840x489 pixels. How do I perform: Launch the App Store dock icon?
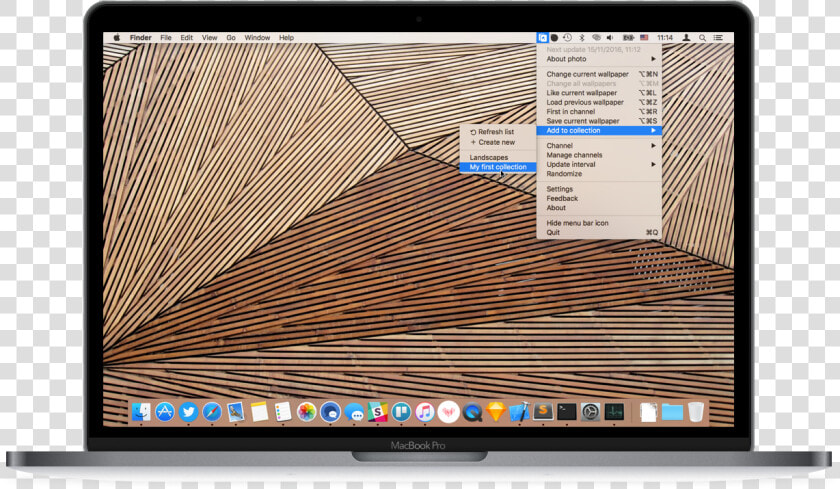point(165,412)
